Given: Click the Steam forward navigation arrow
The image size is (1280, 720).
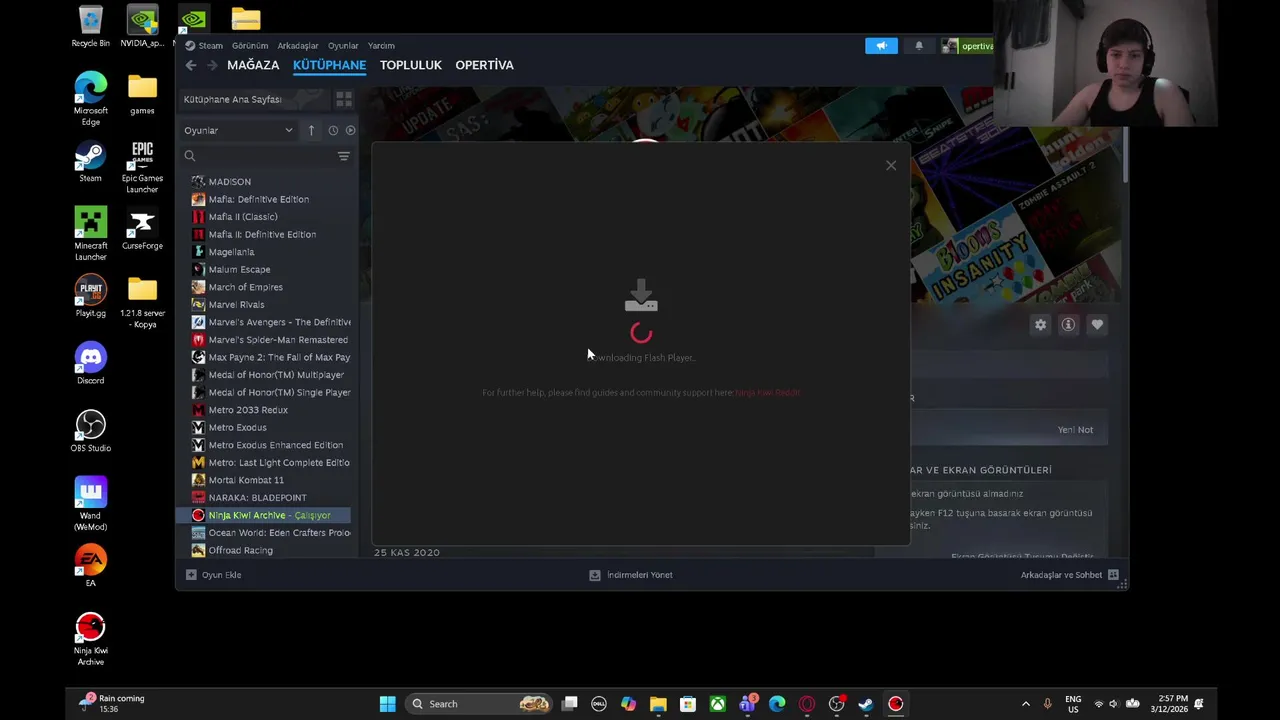Looking at the screenshot, I should pyautogui.click(x=212, y=65).
